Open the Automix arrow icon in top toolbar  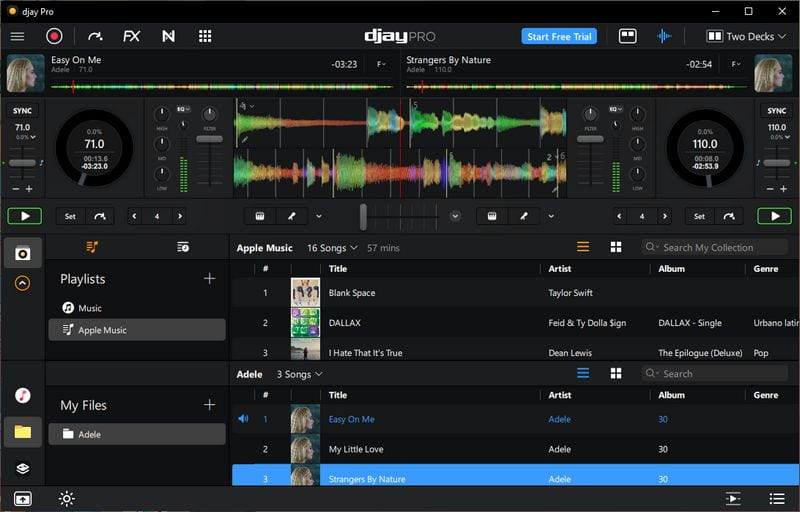click(x=95, y=36)
